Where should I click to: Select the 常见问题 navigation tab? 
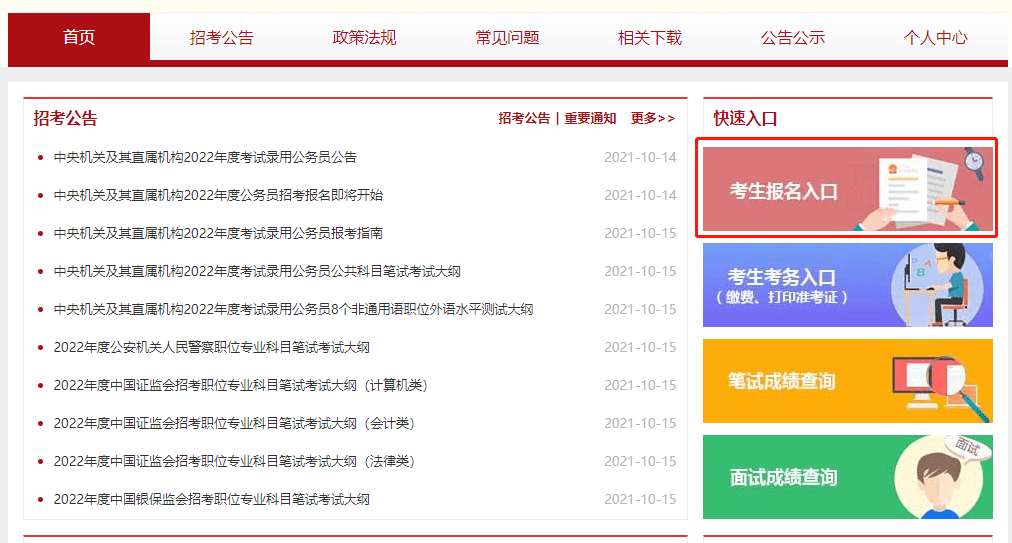tap(507, 37)
